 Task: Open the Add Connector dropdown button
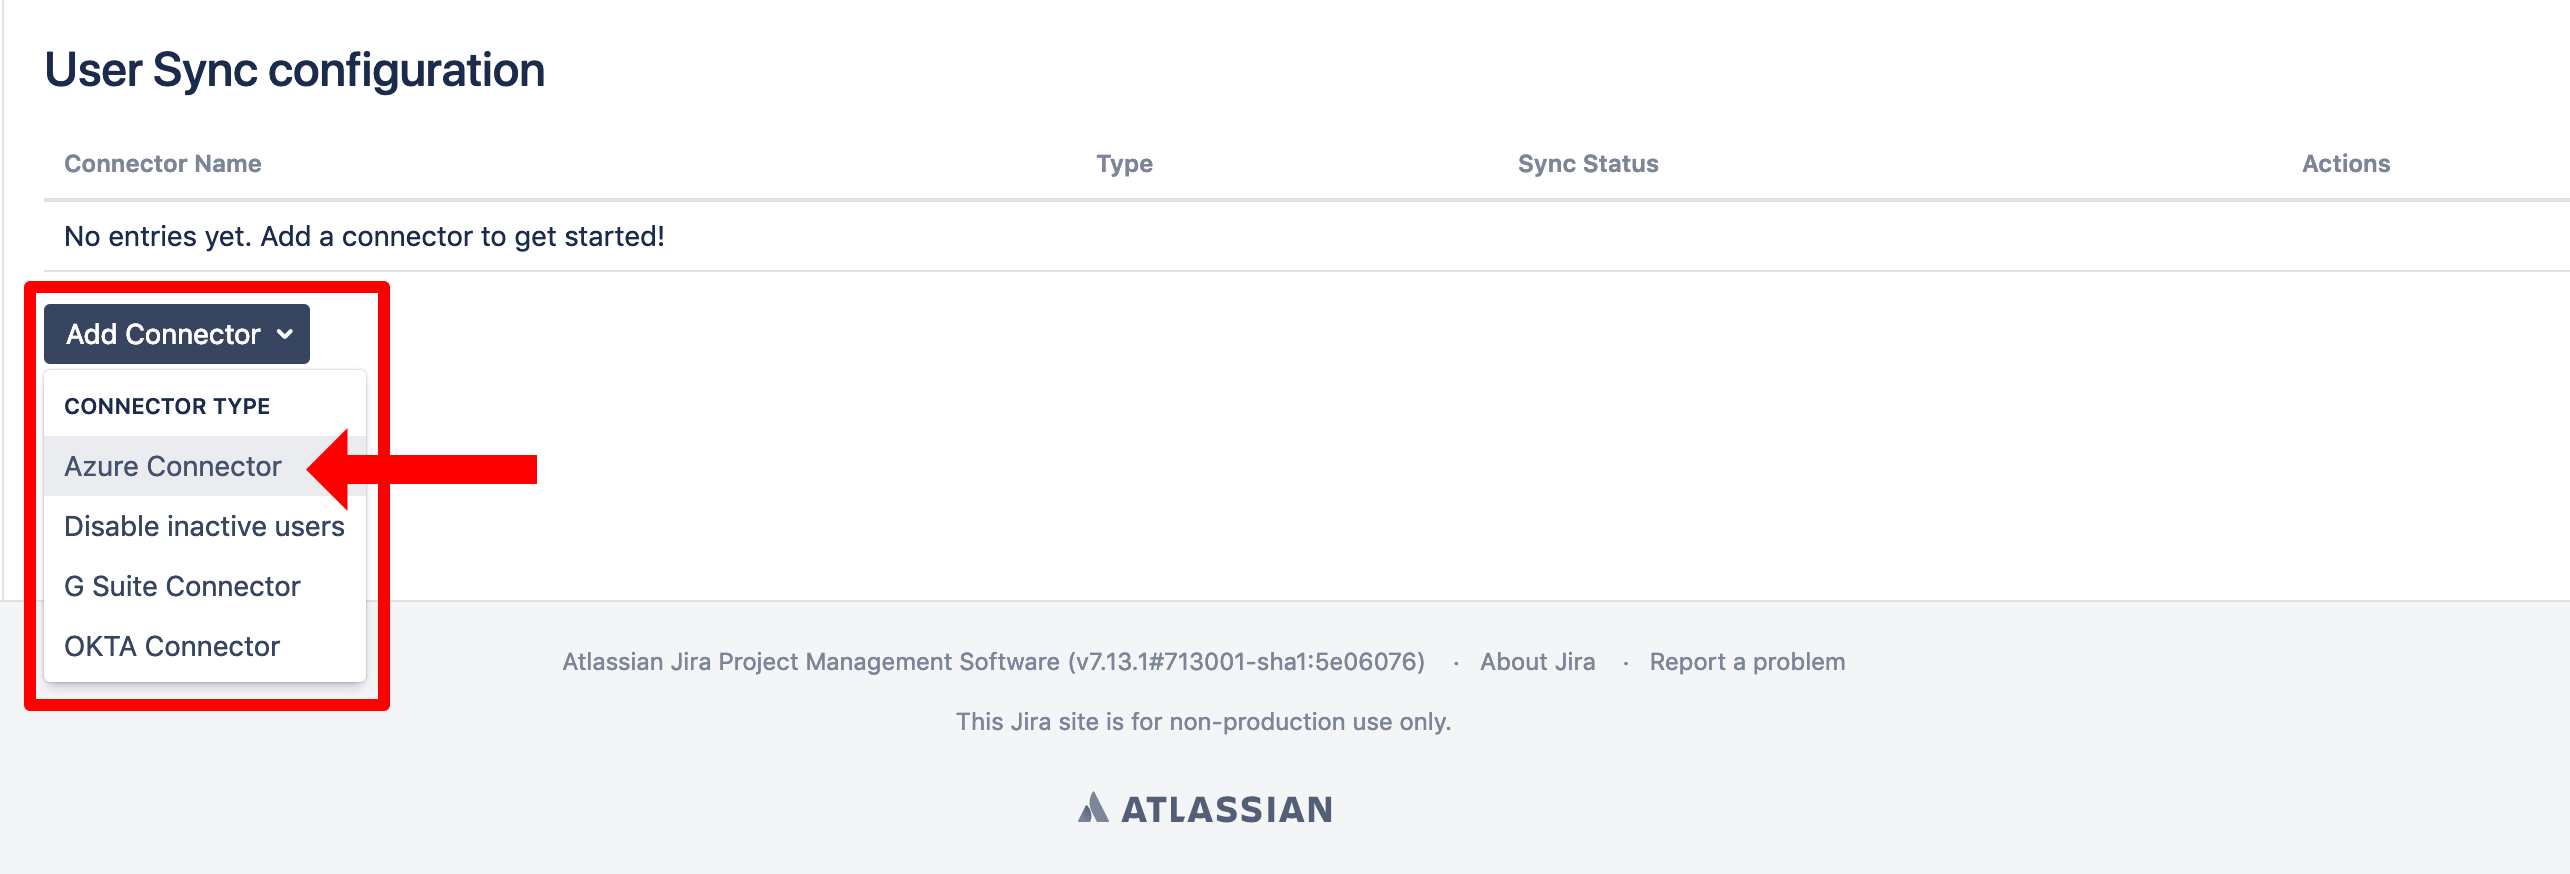177,334
